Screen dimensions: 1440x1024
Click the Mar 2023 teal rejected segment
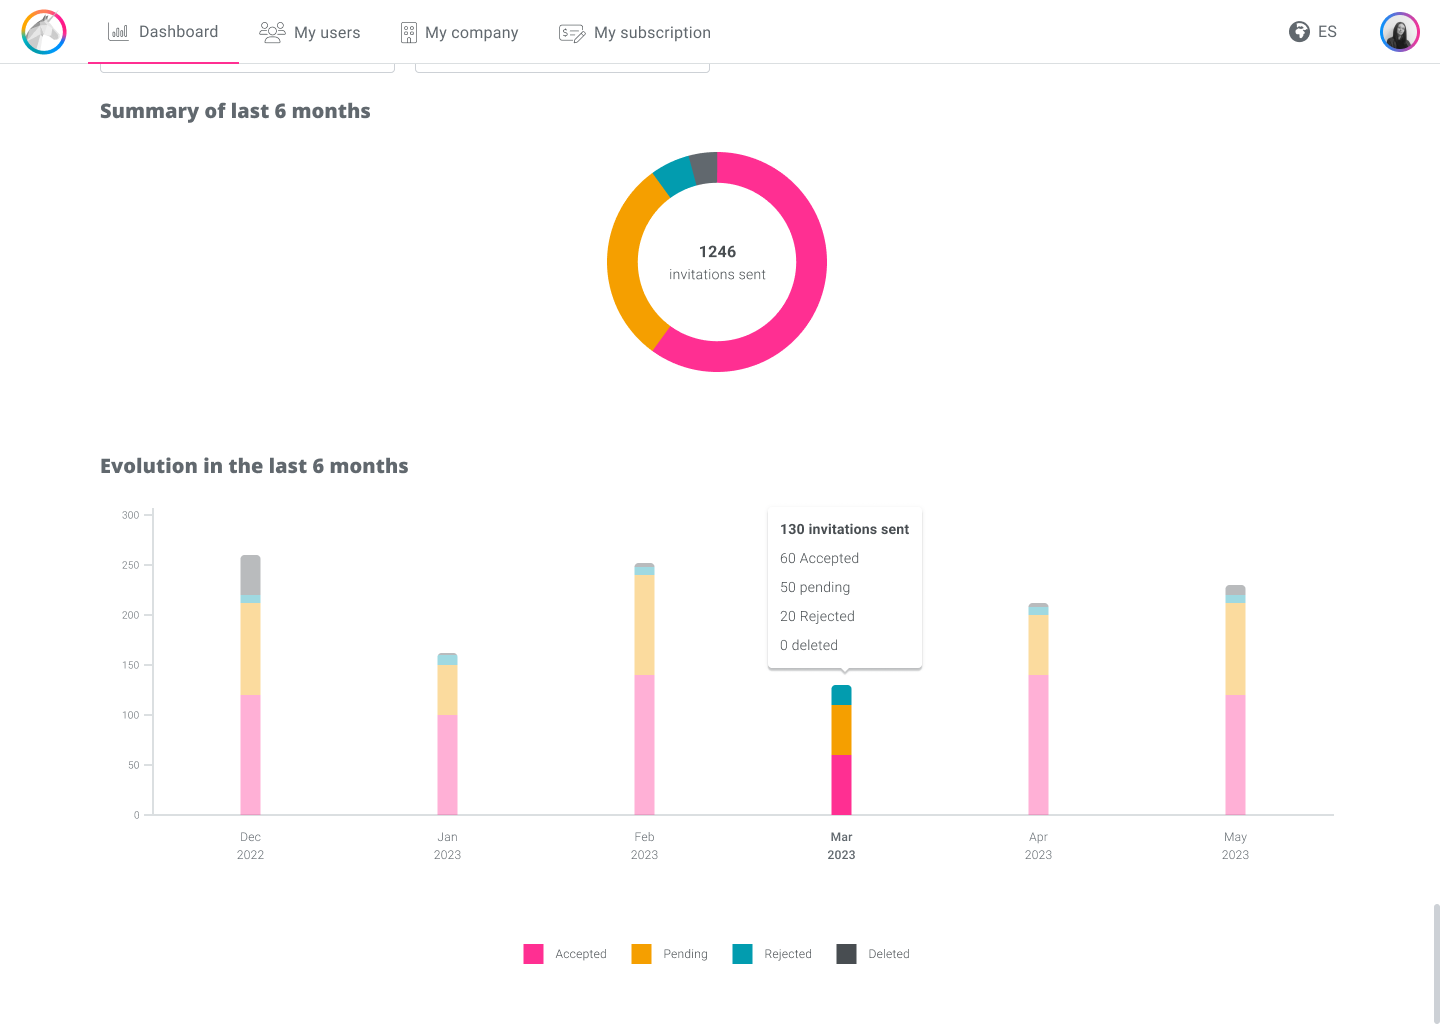point(841,695)
